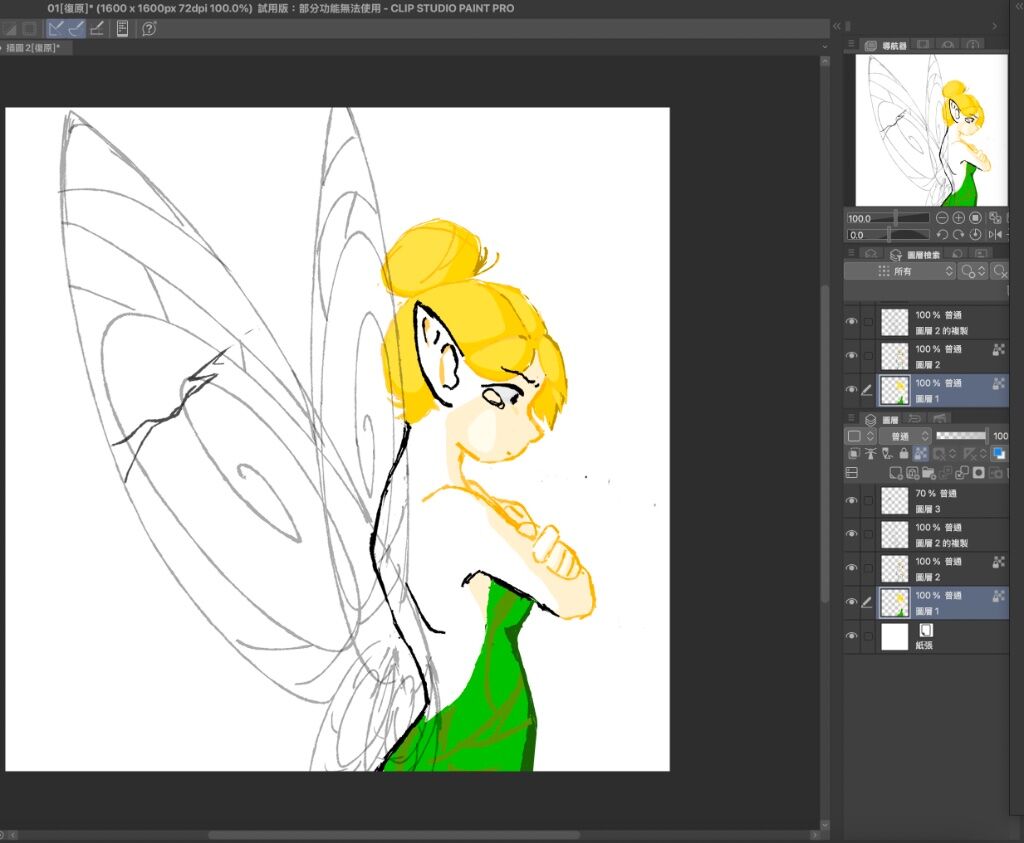This screenshot has width=1024, height=843.
Task: Select the 導航器 Navigator tab
Action: 886,45
